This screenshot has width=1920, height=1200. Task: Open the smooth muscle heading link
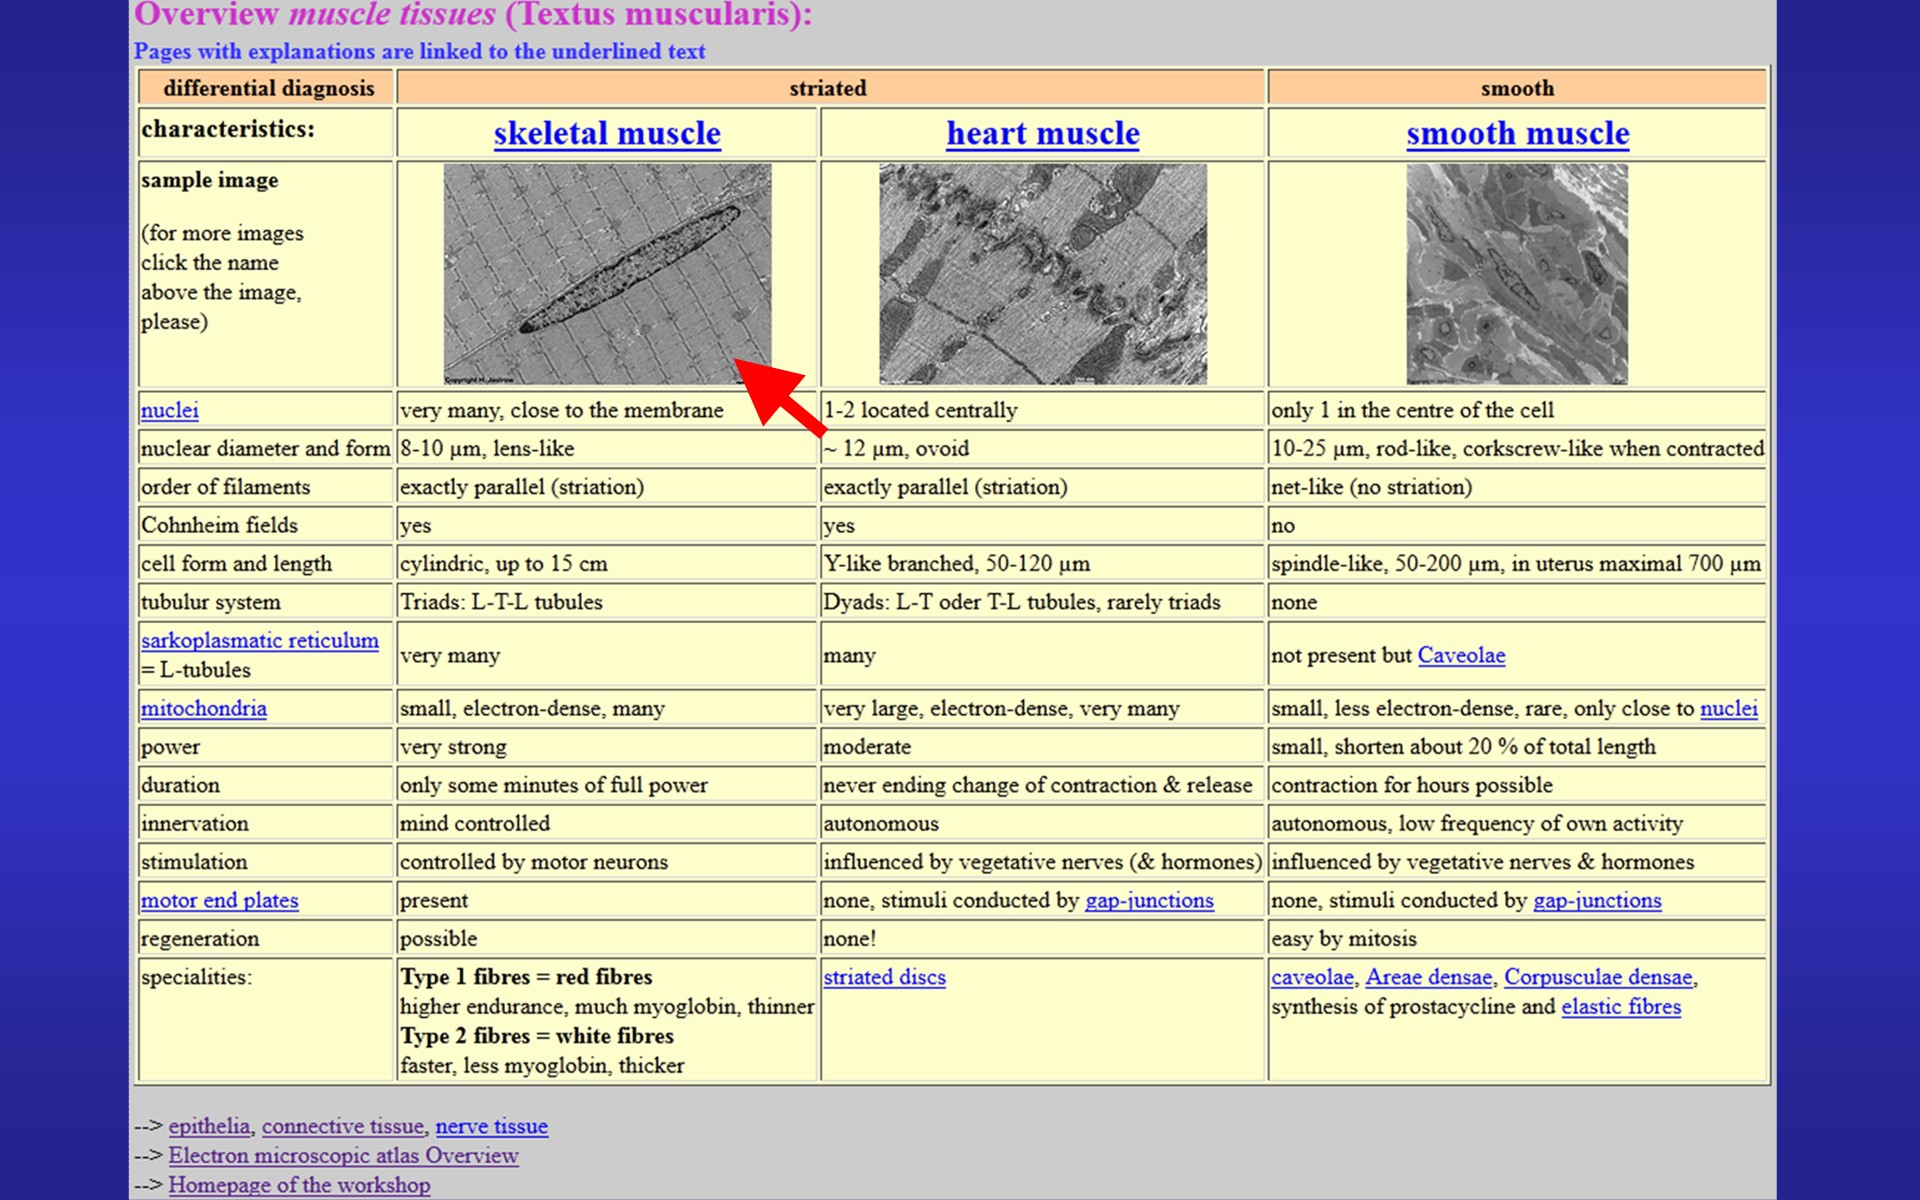coord(1517,133)
